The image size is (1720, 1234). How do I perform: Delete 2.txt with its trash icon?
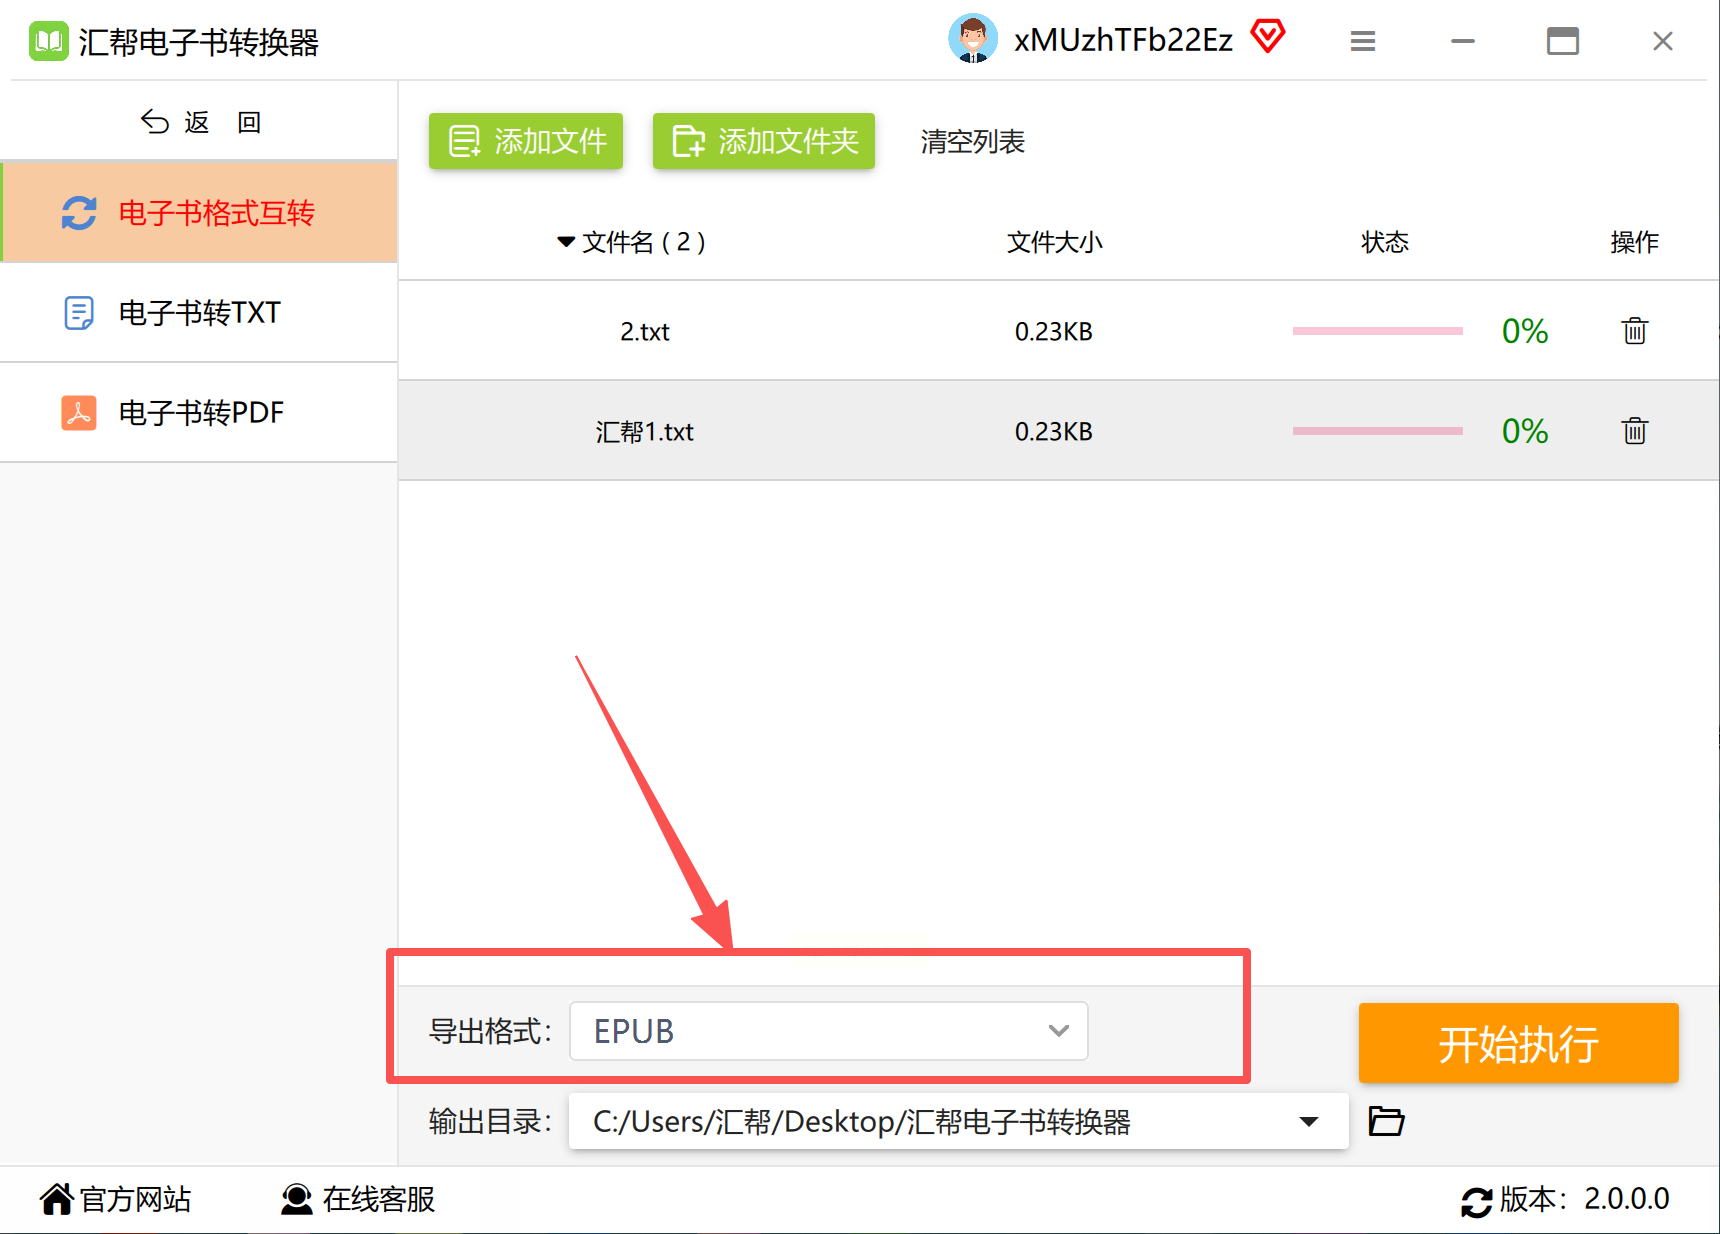click(x=1635, y=330)
